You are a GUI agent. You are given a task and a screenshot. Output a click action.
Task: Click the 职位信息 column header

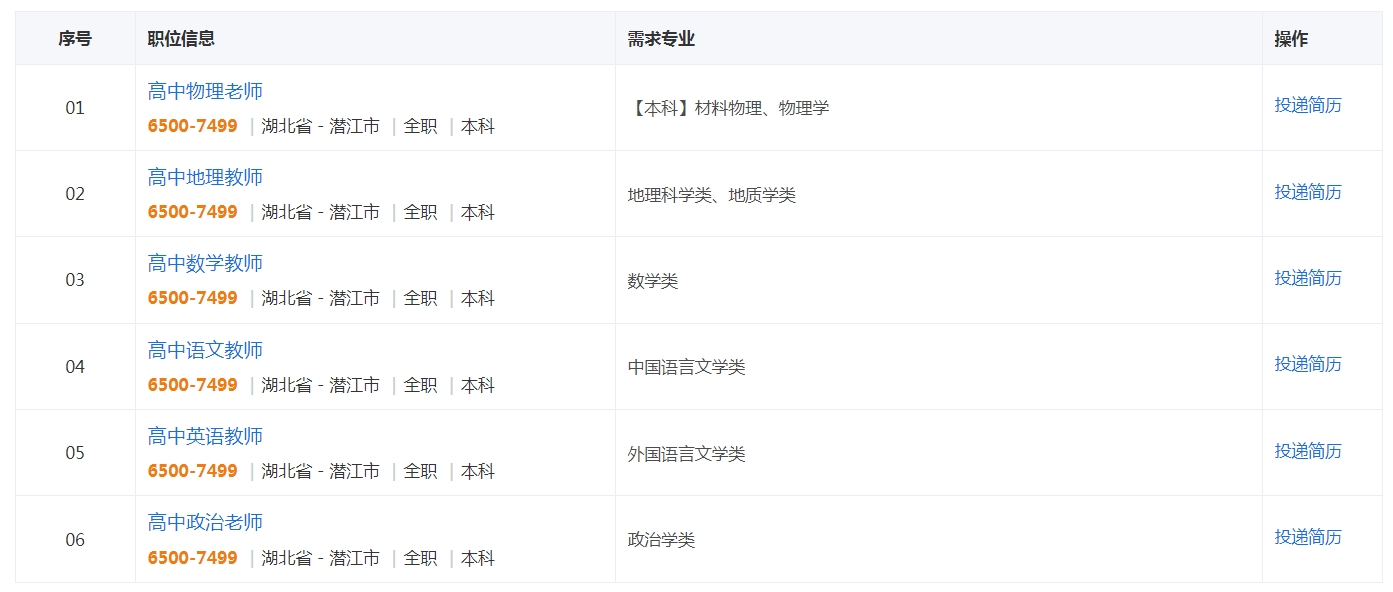[181, 38]
